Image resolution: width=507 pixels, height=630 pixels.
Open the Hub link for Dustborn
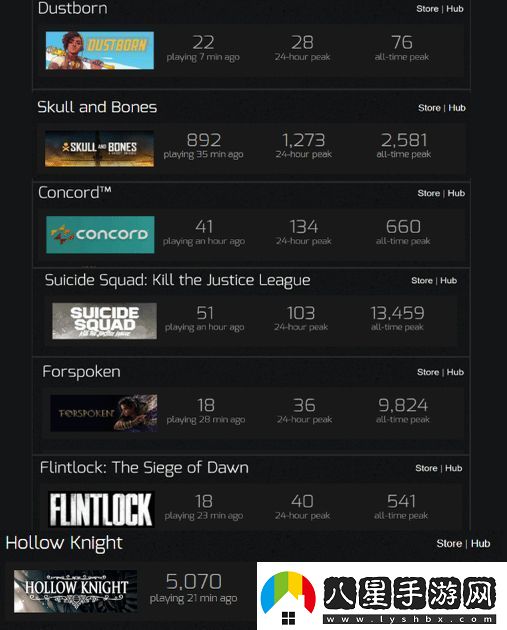tap(455, 9)
